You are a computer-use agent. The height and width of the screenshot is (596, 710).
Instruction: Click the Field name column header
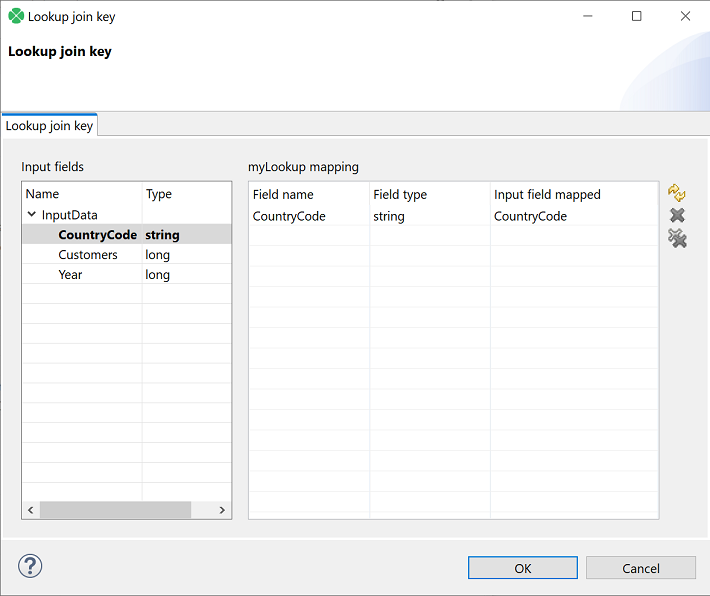click(x=283, y=195)
